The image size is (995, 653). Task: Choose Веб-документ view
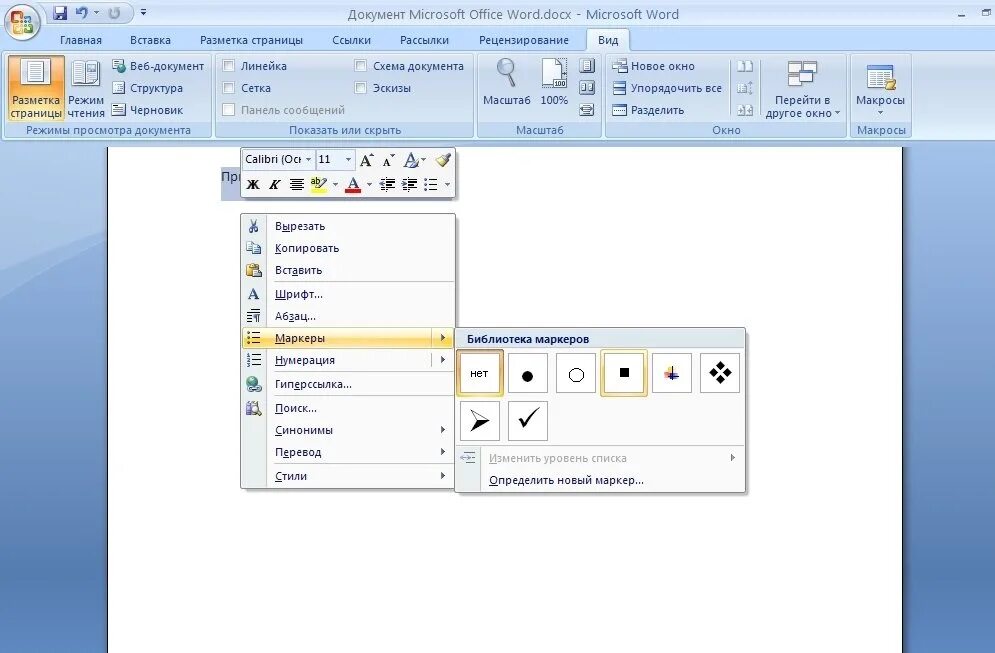(x=158, y=66)
